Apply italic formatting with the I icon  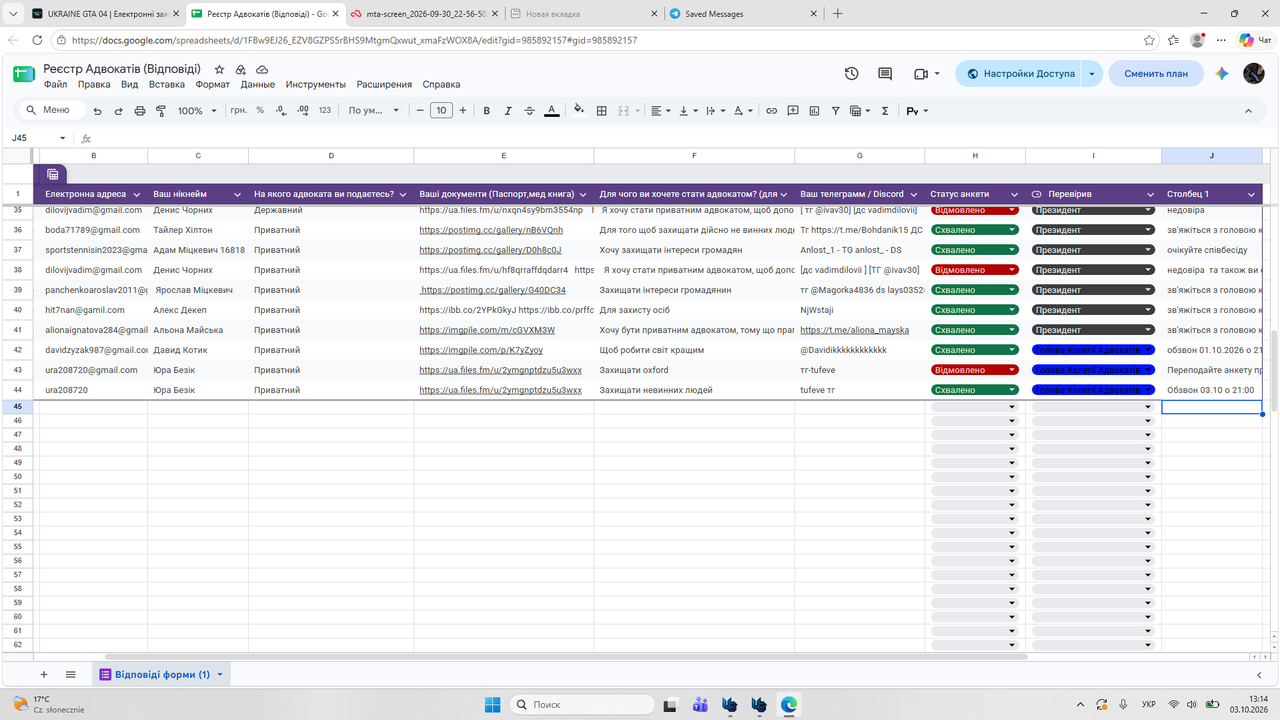point(508,111)
